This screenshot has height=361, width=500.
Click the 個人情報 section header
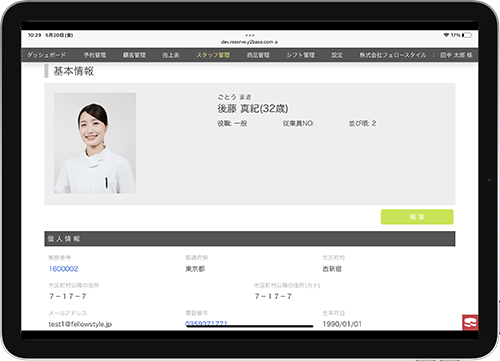pyautogui.click(x=250, y=239)
